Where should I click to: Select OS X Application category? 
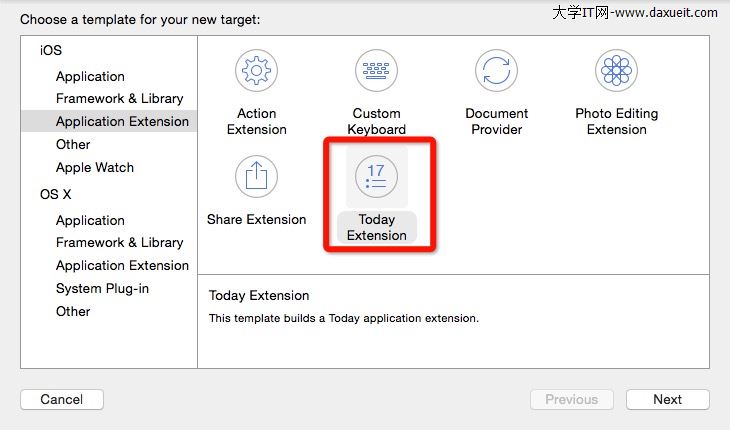[90, 220]
